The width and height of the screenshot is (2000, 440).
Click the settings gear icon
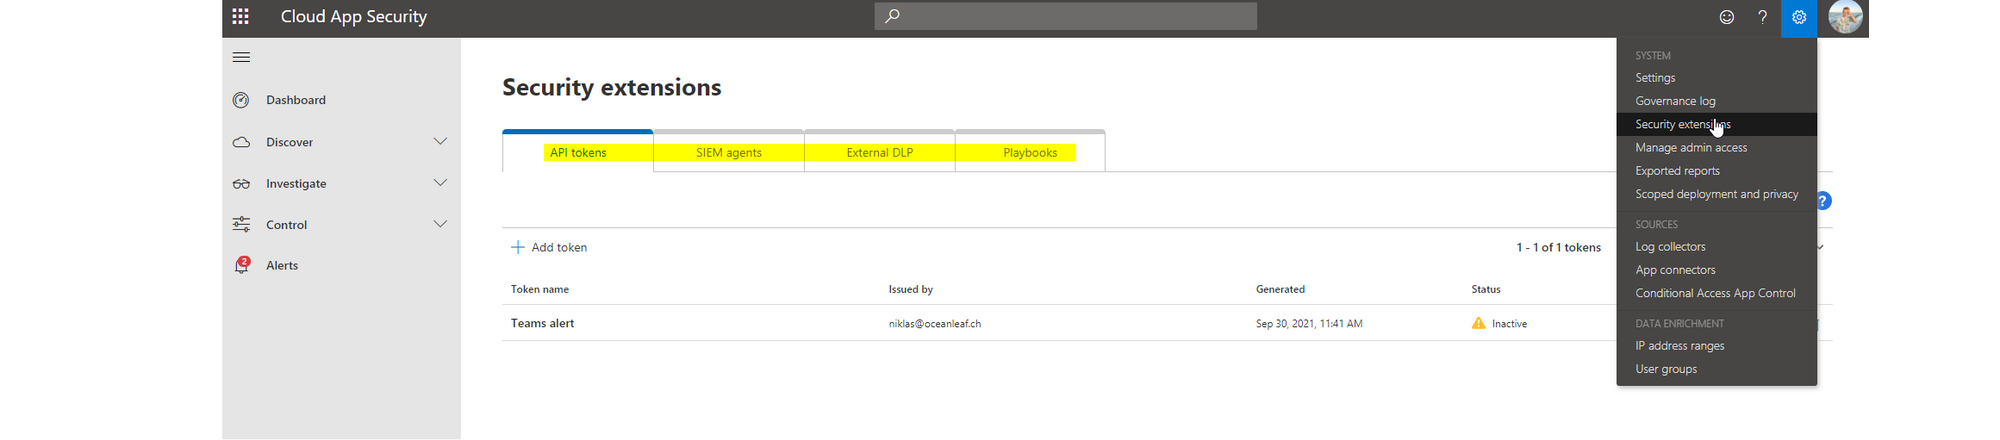click(1799, 17)
